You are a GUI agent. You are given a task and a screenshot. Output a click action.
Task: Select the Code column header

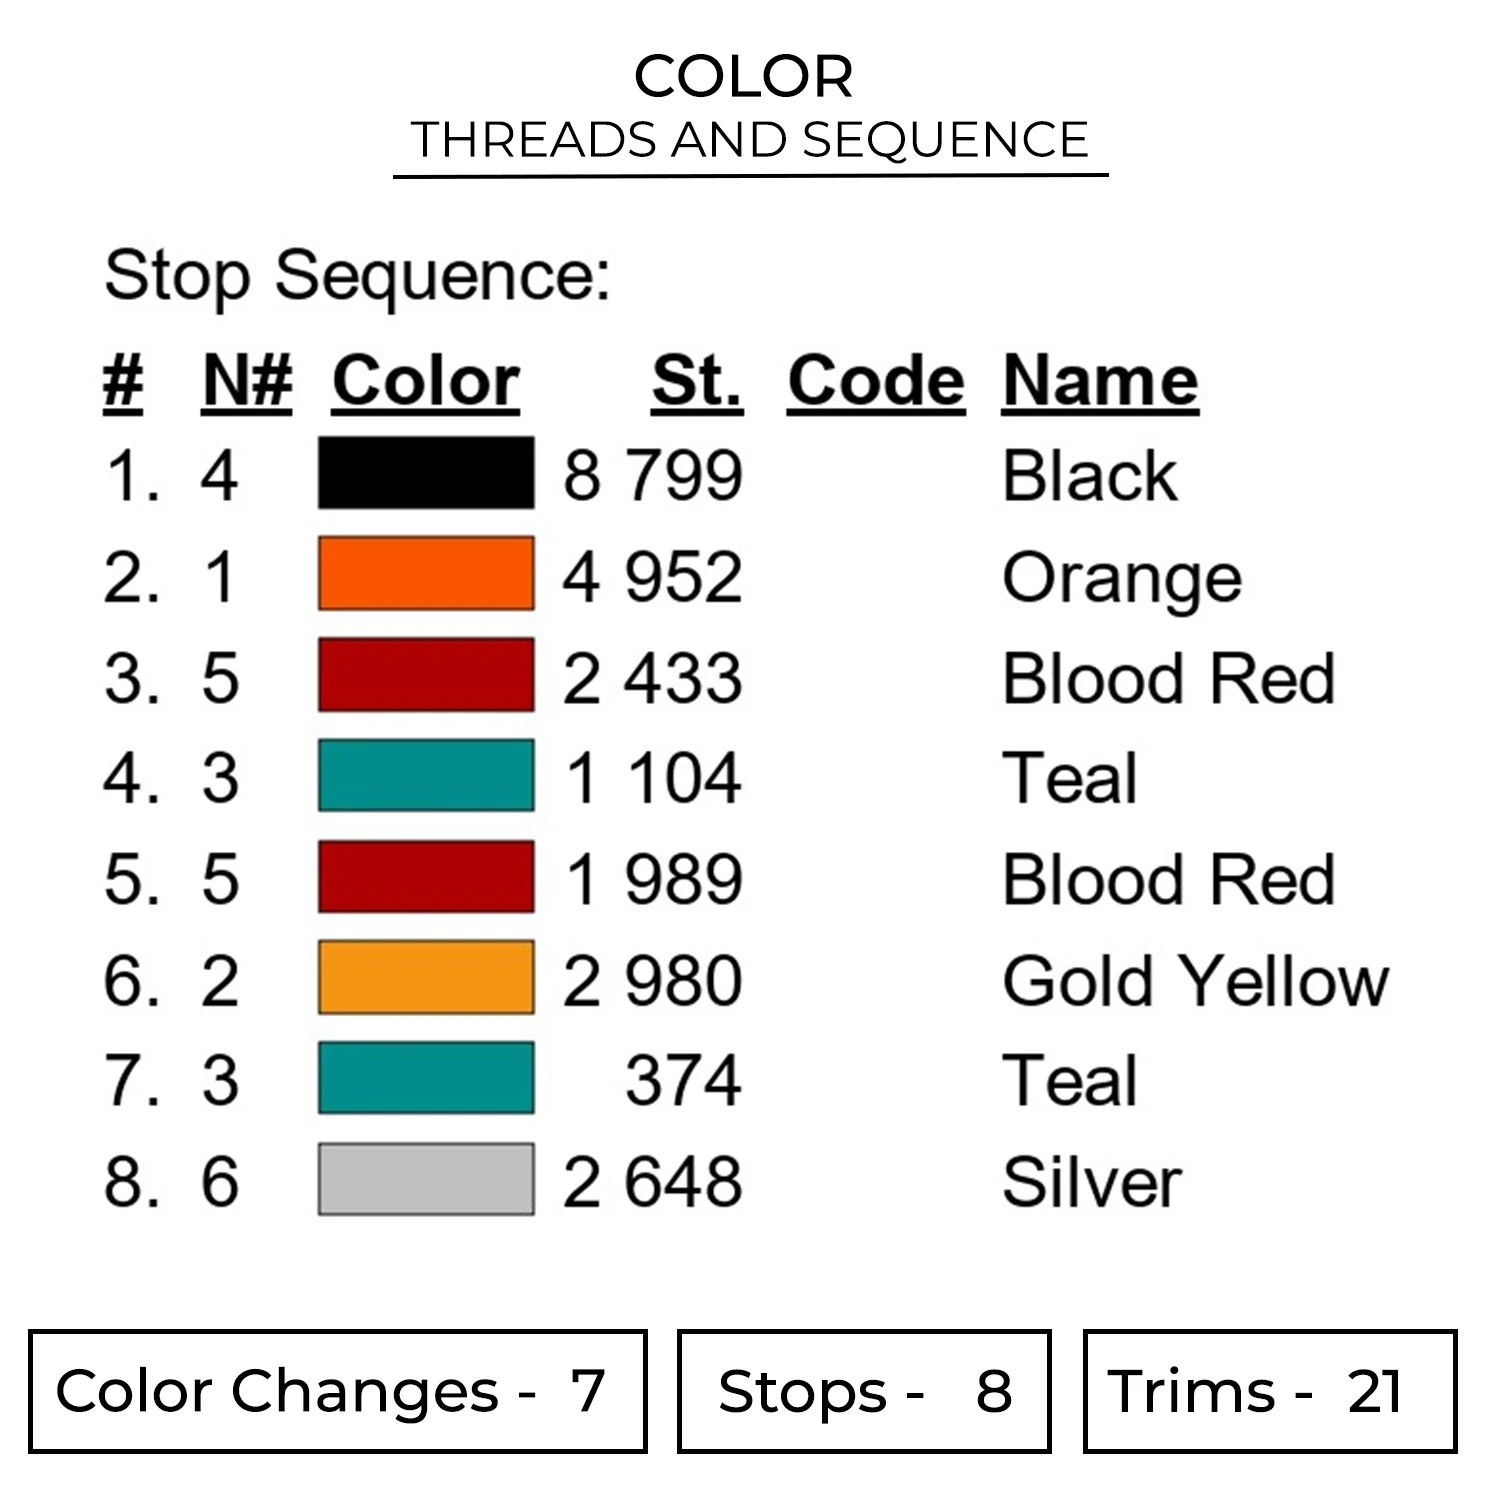click(876, 382)
